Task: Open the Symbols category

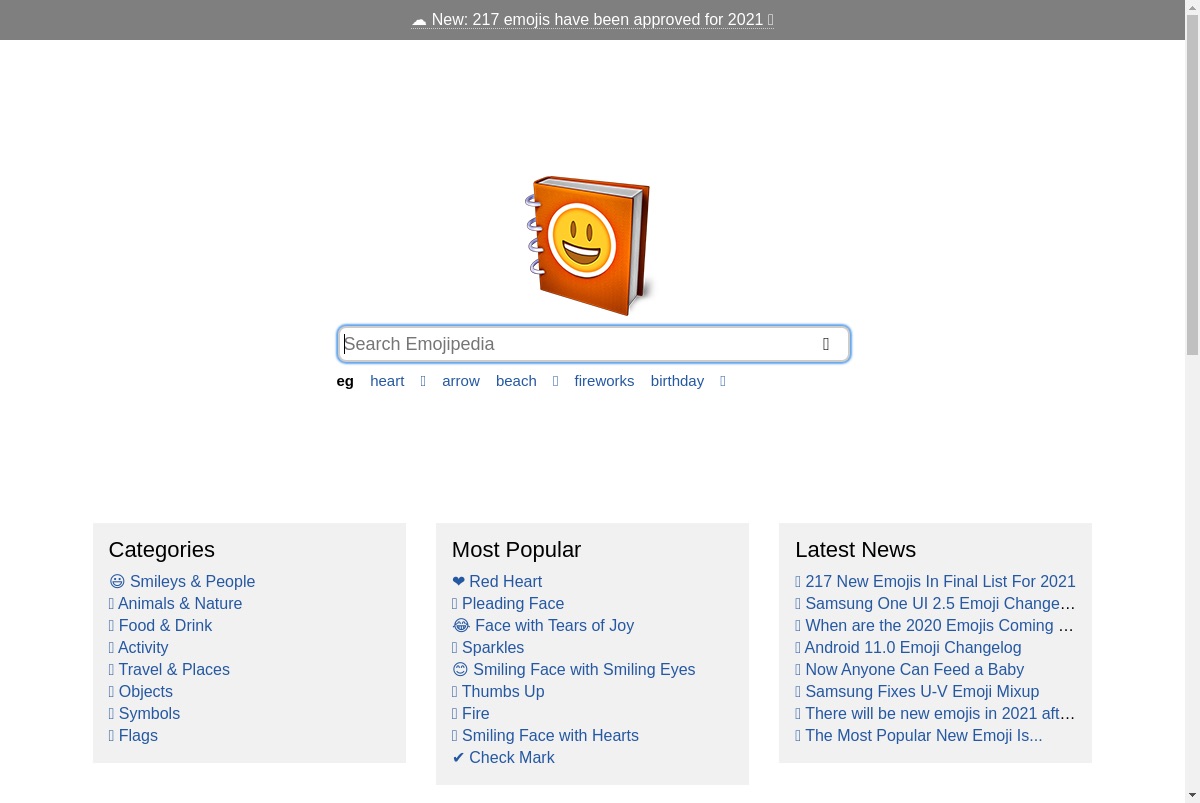Action: tap(144, 714)
